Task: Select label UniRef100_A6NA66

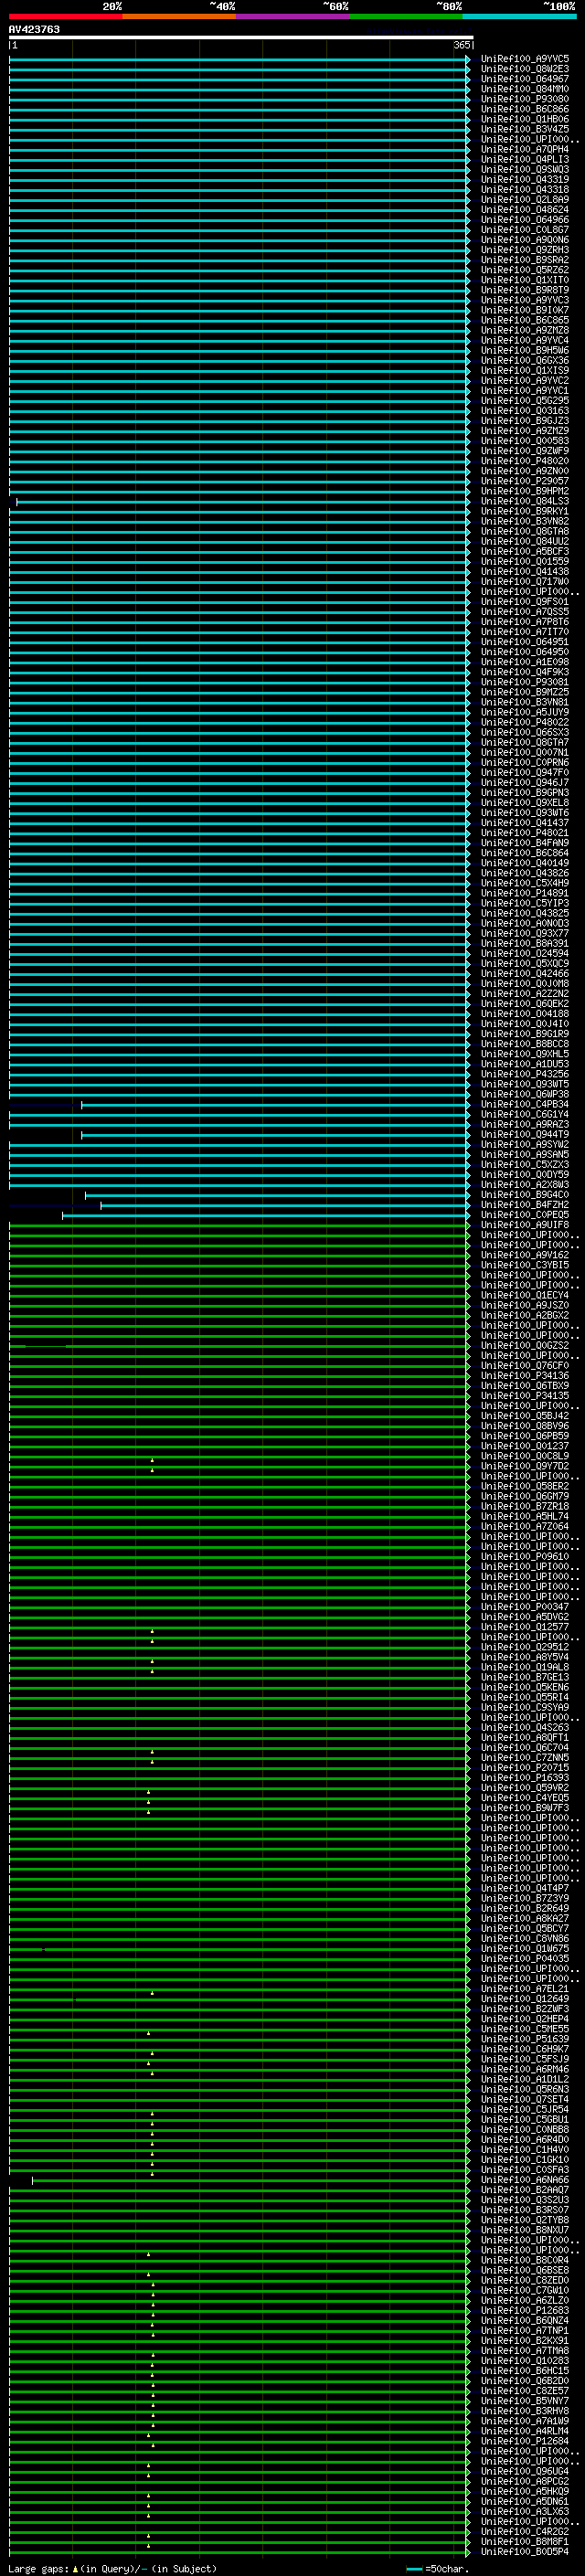Action: pos(525,2180)
